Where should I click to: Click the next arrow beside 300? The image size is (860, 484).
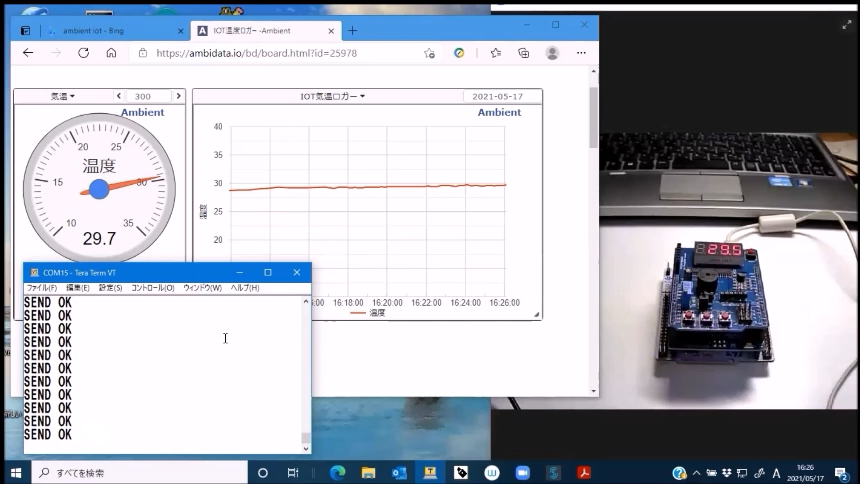pyautogui.click(x=178, y=97)
